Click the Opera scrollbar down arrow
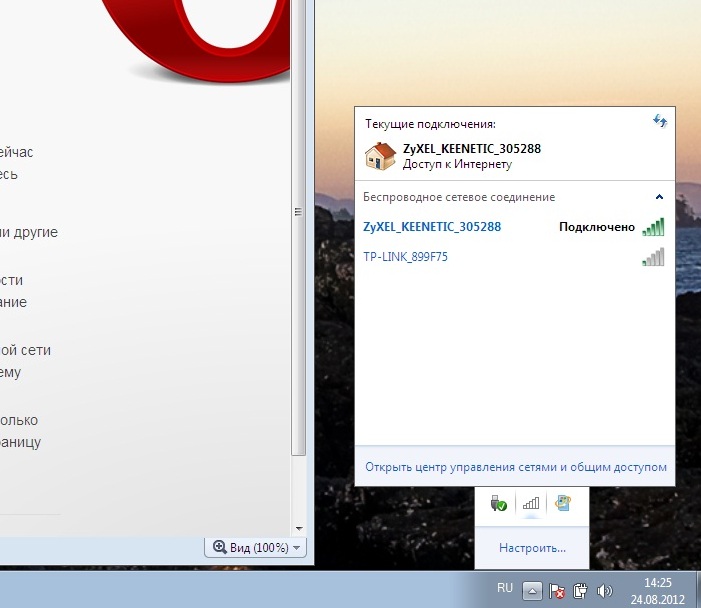 [x=299, y=529]
